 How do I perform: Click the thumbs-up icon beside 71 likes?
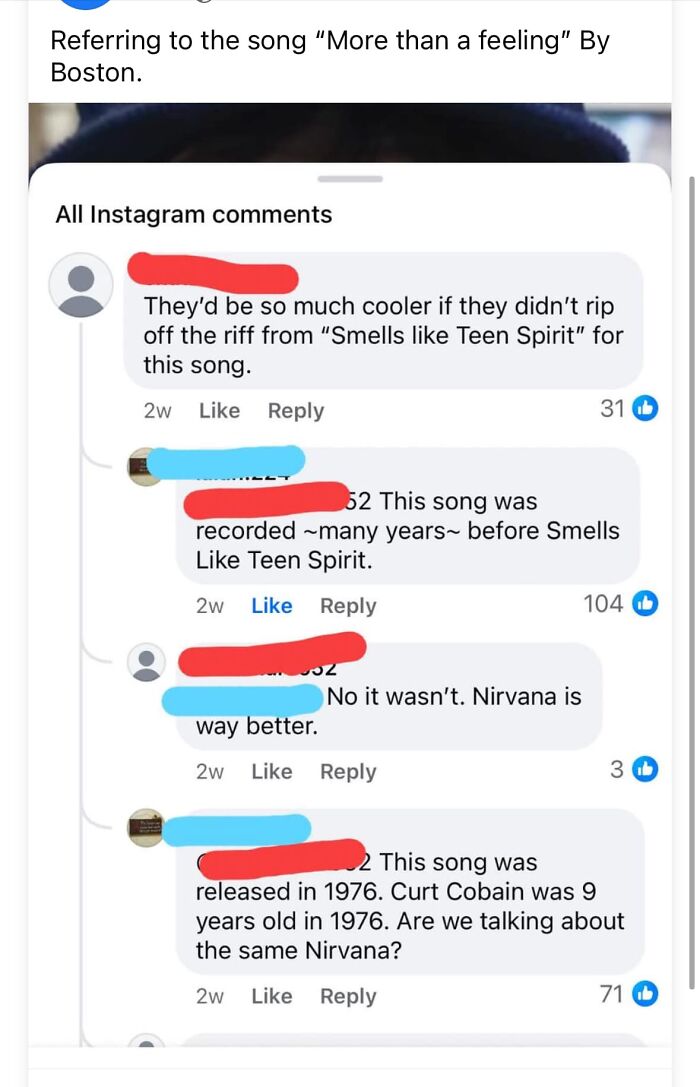click(x=645, y=995)
